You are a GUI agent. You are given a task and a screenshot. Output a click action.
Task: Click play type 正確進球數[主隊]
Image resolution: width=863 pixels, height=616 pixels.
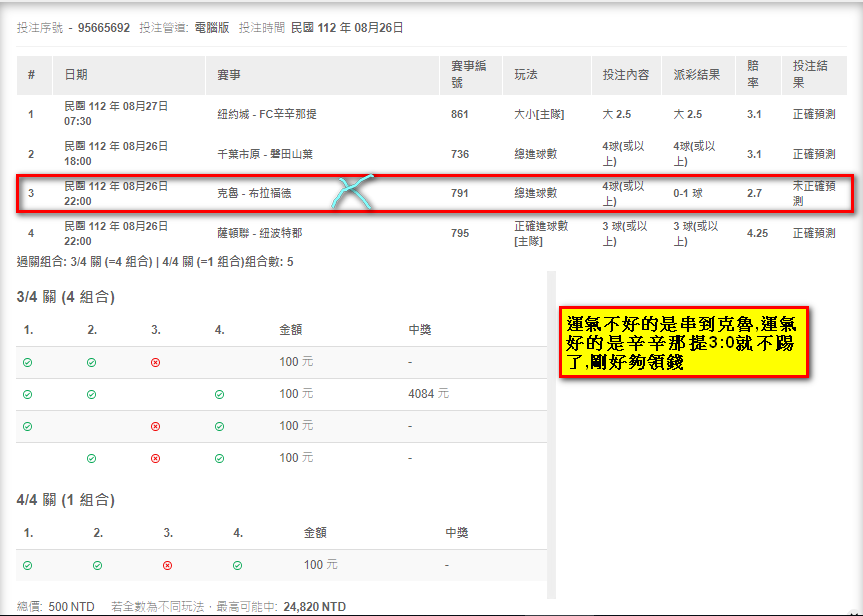541,233
